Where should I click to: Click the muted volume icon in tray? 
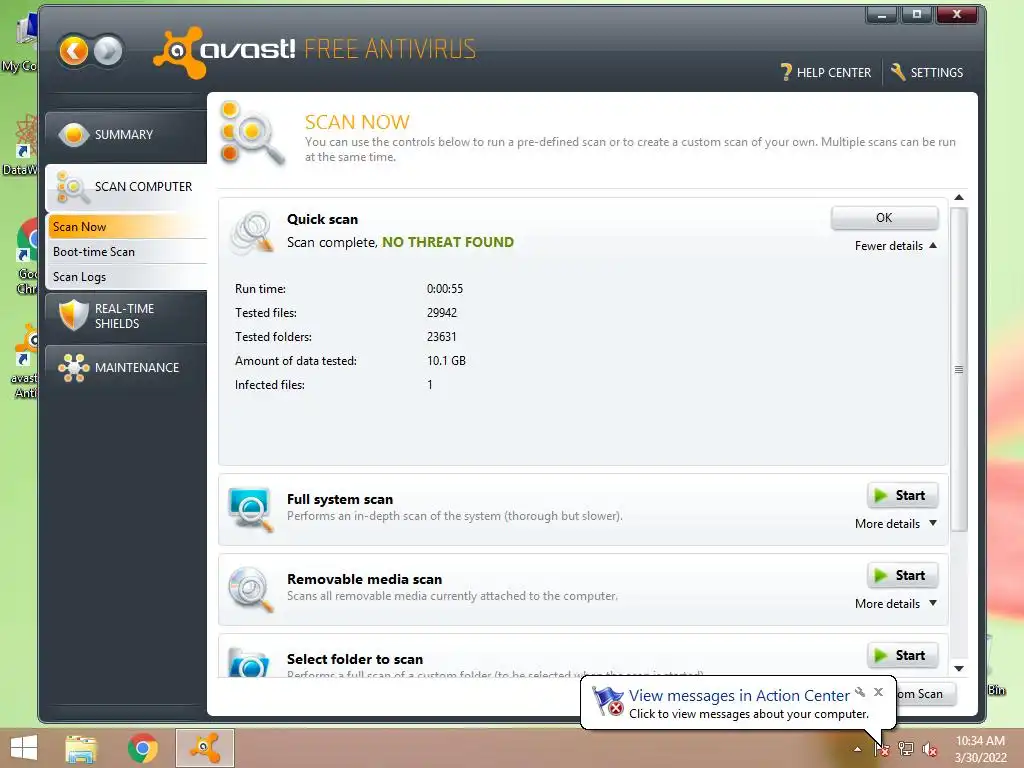click(929, 749)
